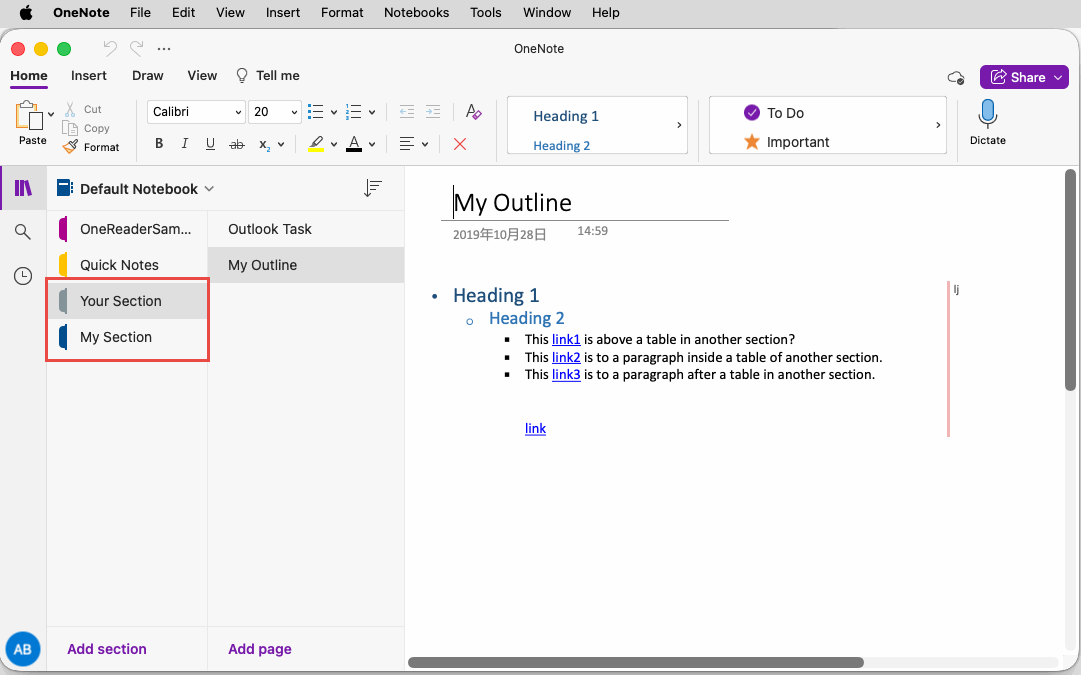Click the recent notes clock icon
The image size is (1081, 675).
23,275
